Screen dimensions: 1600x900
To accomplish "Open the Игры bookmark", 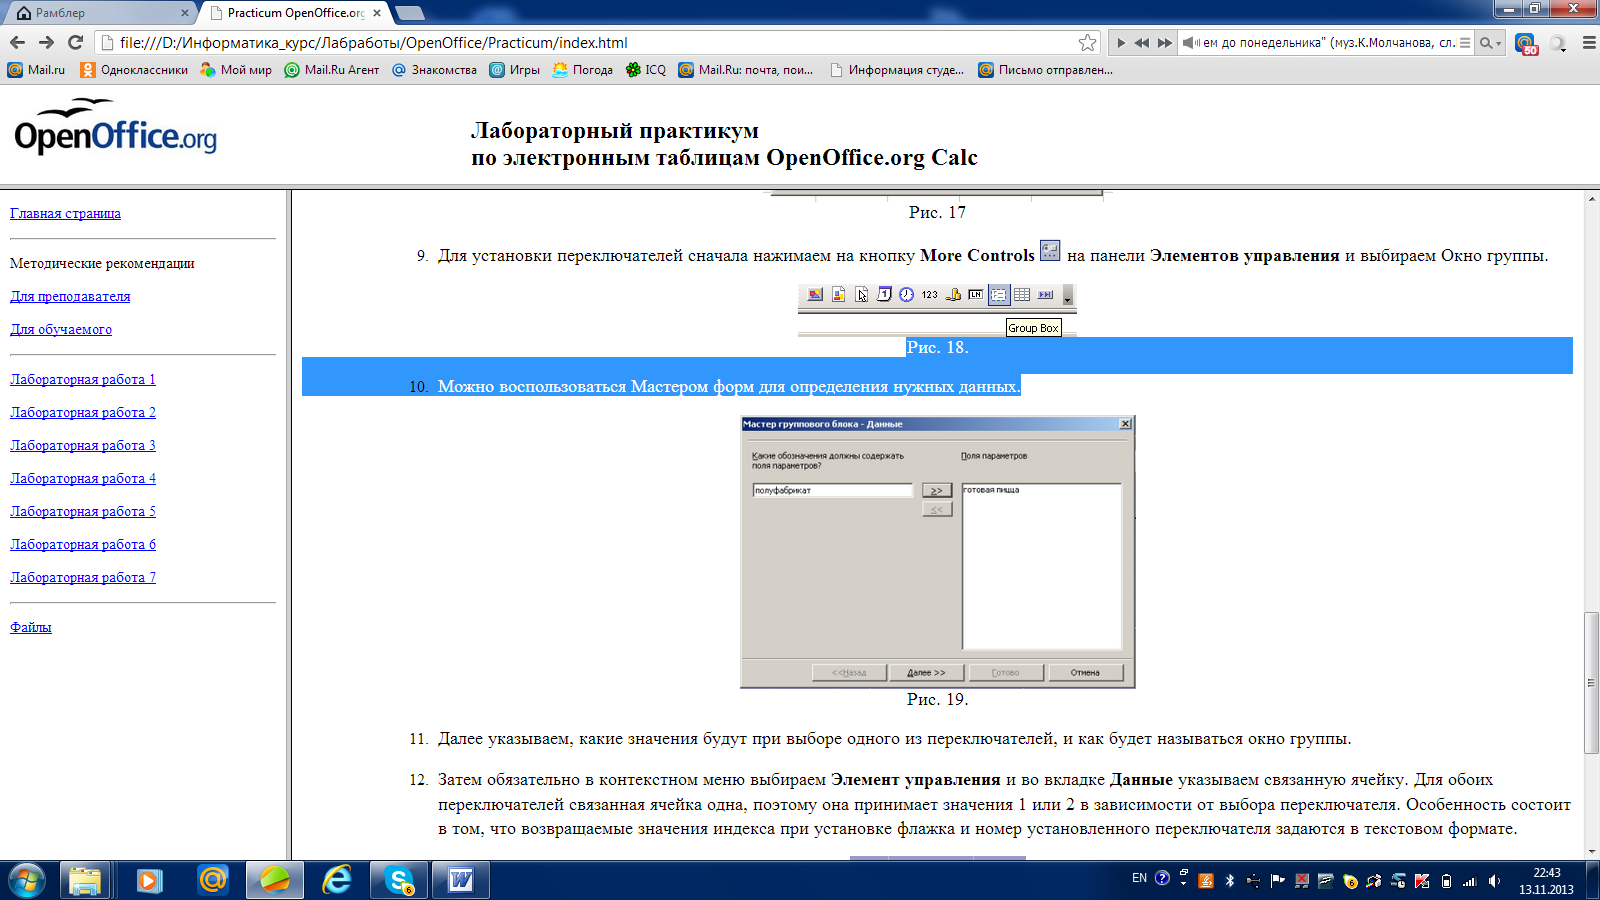I will [x=514, y=70].
